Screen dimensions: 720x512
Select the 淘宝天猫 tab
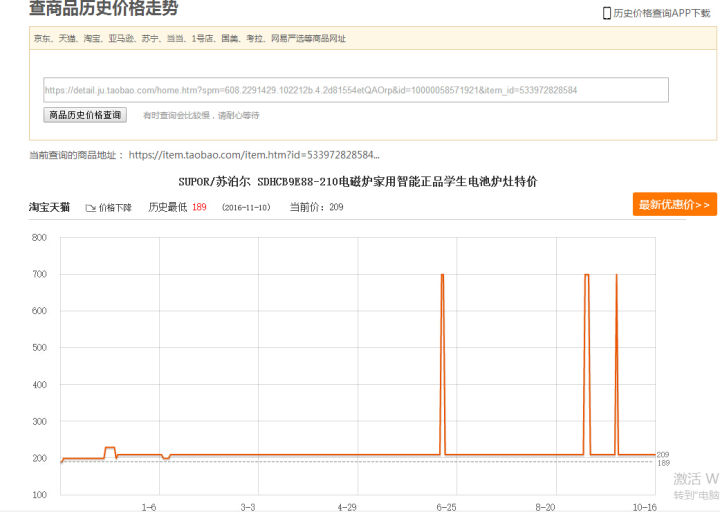49,207
